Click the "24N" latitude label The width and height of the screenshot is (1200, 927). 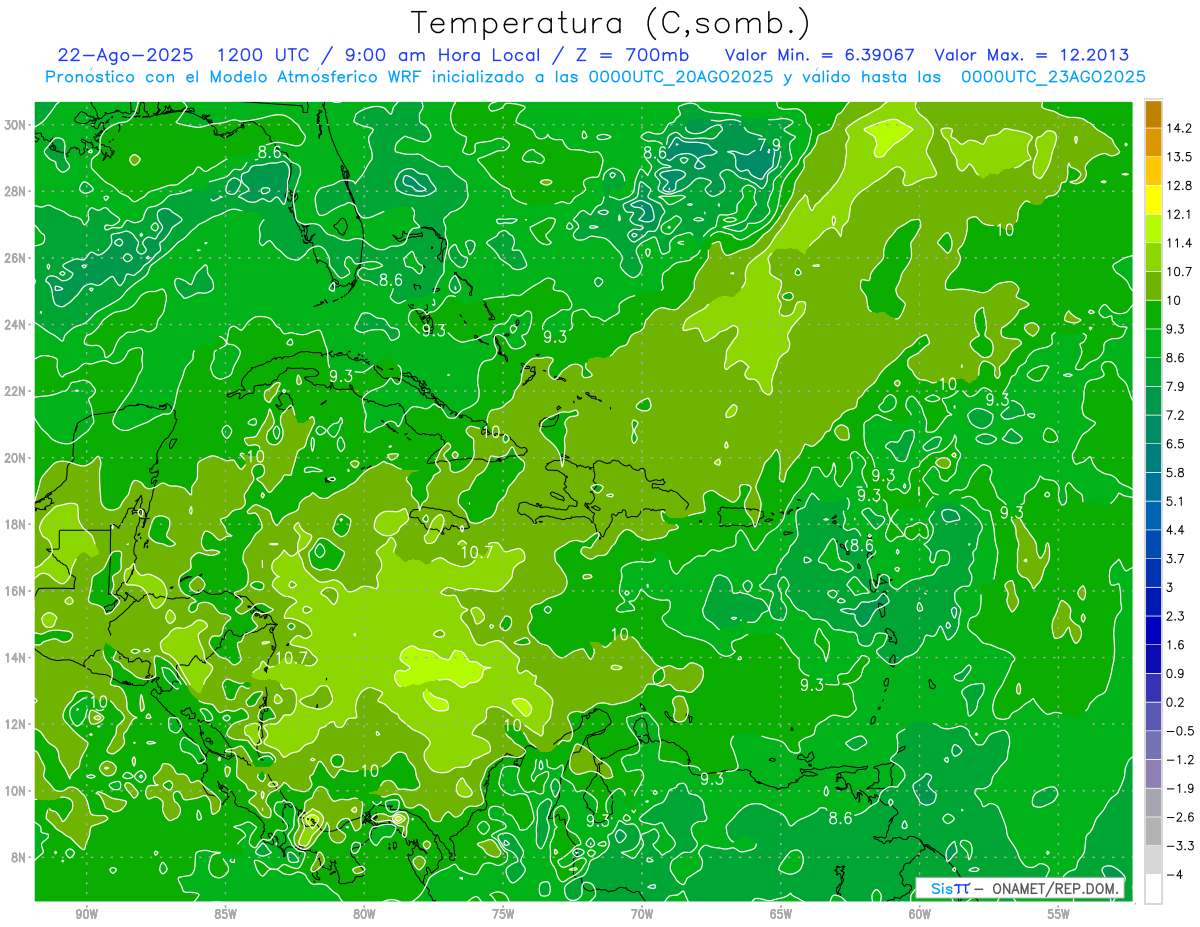point(16,325)
